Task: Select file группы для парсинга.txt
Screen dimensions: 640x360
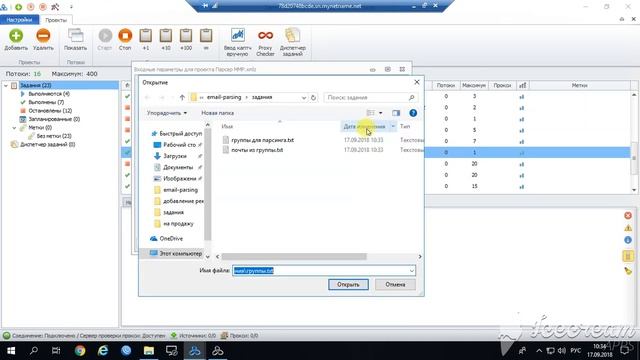Action: coord(262,140)
